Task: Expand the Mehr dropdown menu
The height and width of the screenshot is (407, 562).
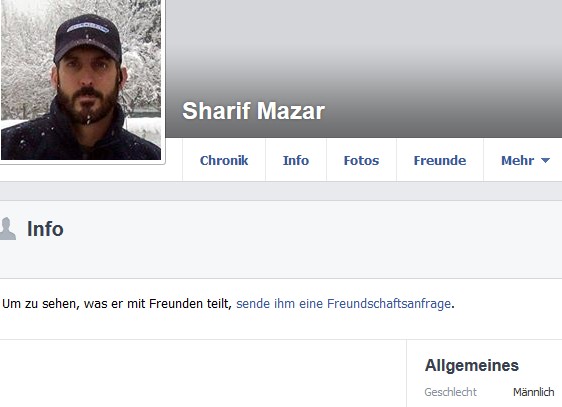Action: coord(525,160)
